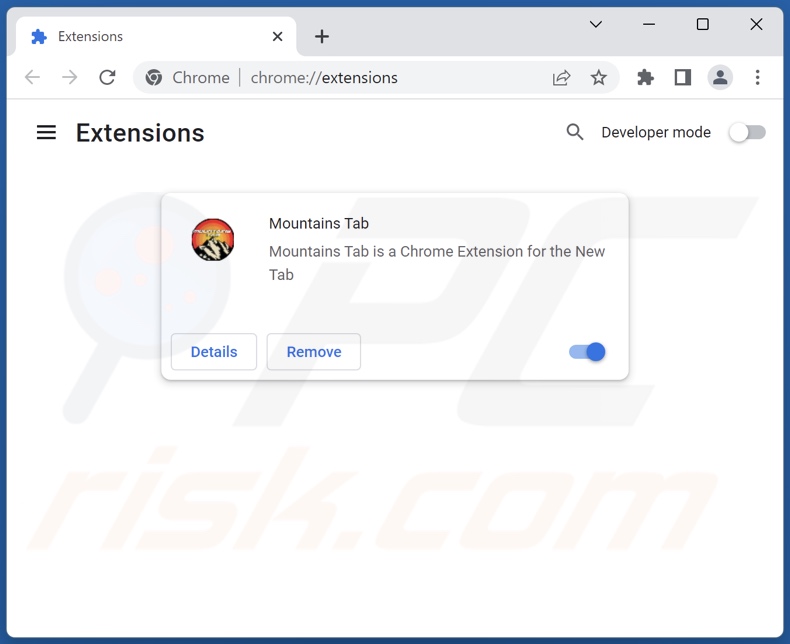This screenshot has height=644, width=790.
Task: Open the side panel icon
Action: point(683,78)
